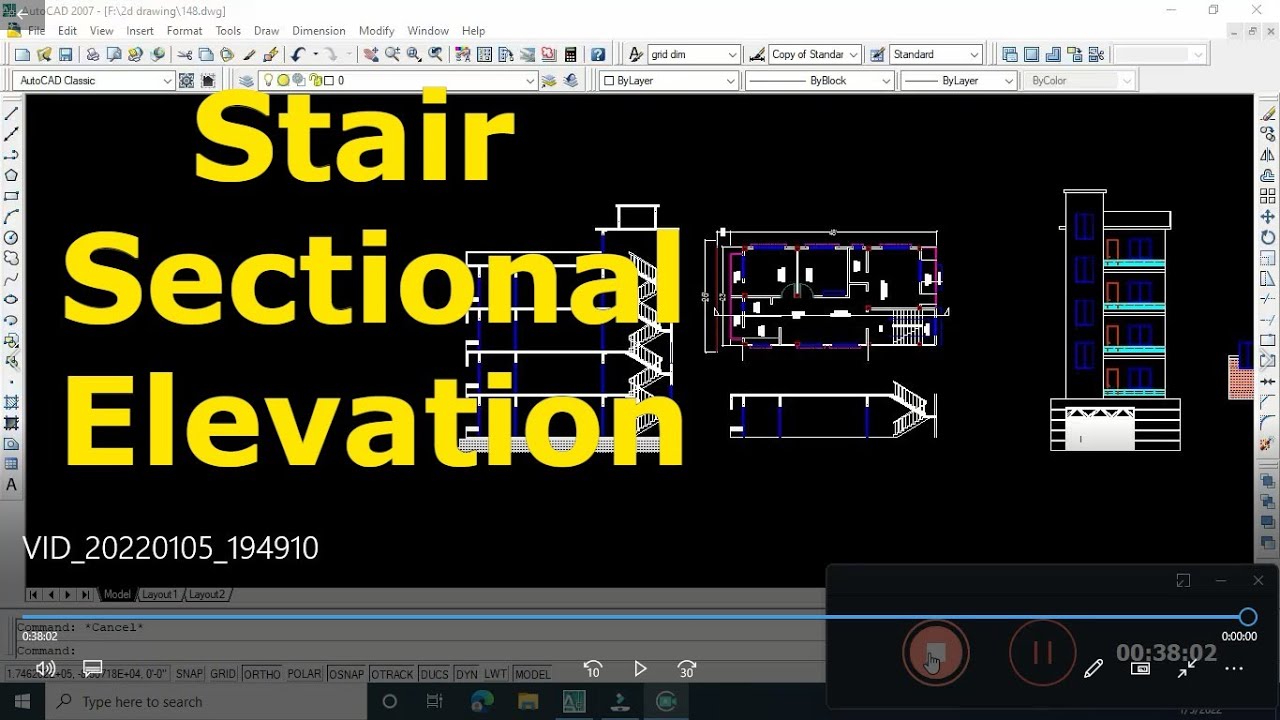Select the Multiline Text 'A' tool
Viewport: 1280px width, 720px height.
point(12,485)
